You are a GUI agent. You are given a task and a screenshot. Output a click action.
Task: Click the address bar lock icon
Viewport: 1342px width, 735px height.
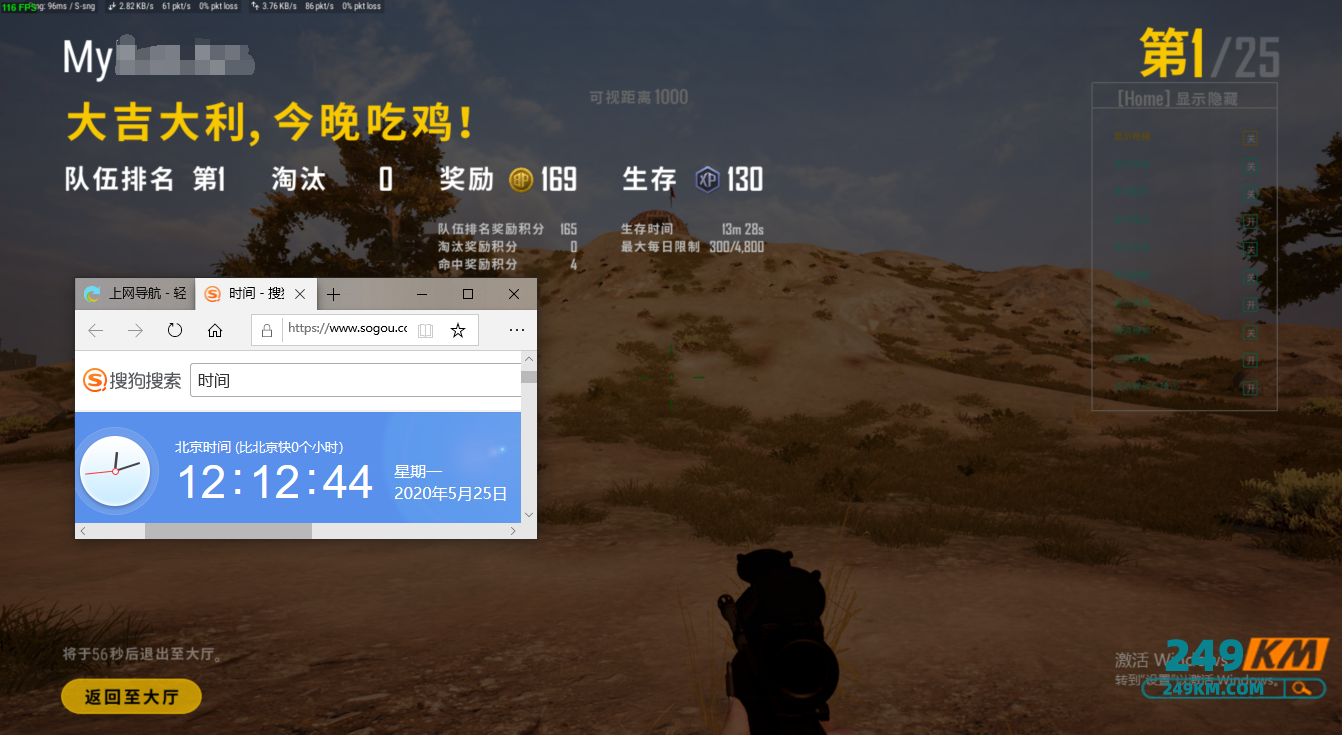point(266,330)
